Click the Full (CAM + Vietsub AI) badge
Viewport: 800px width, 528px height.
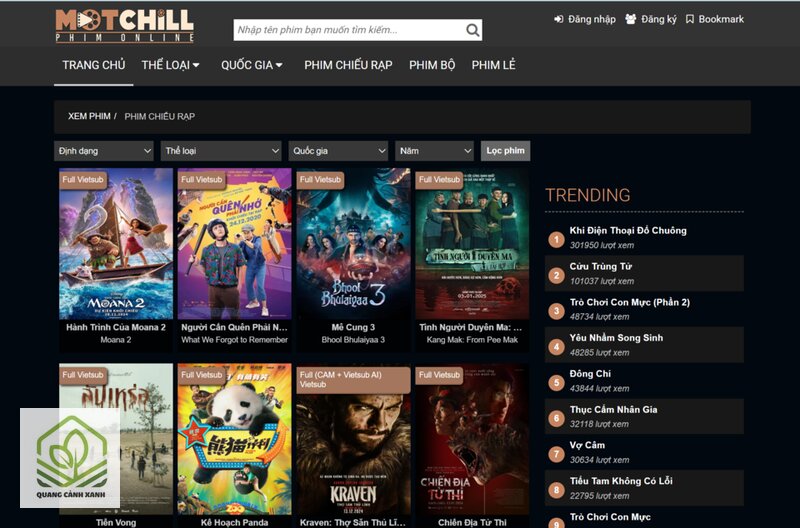[x=353, y=380]
